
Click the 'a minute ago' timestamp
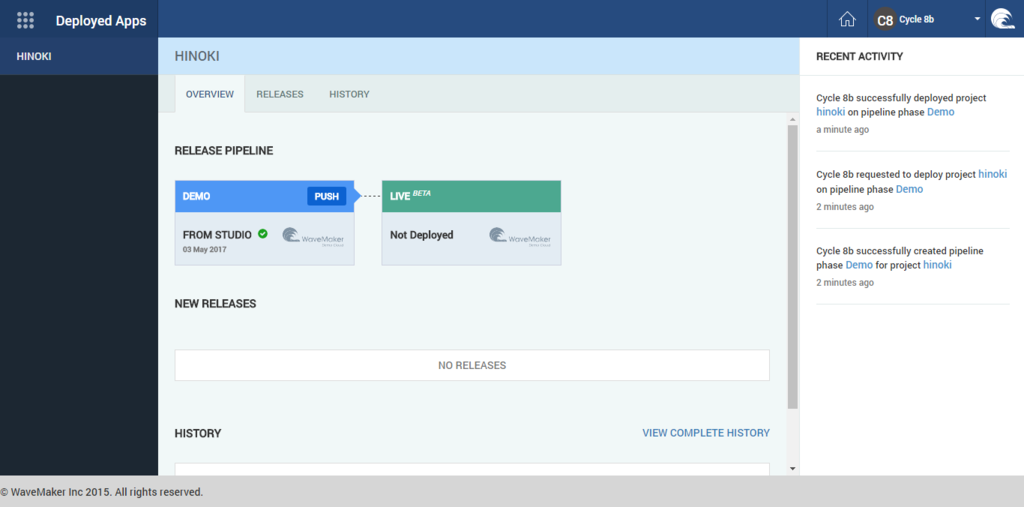coord(842,129)
